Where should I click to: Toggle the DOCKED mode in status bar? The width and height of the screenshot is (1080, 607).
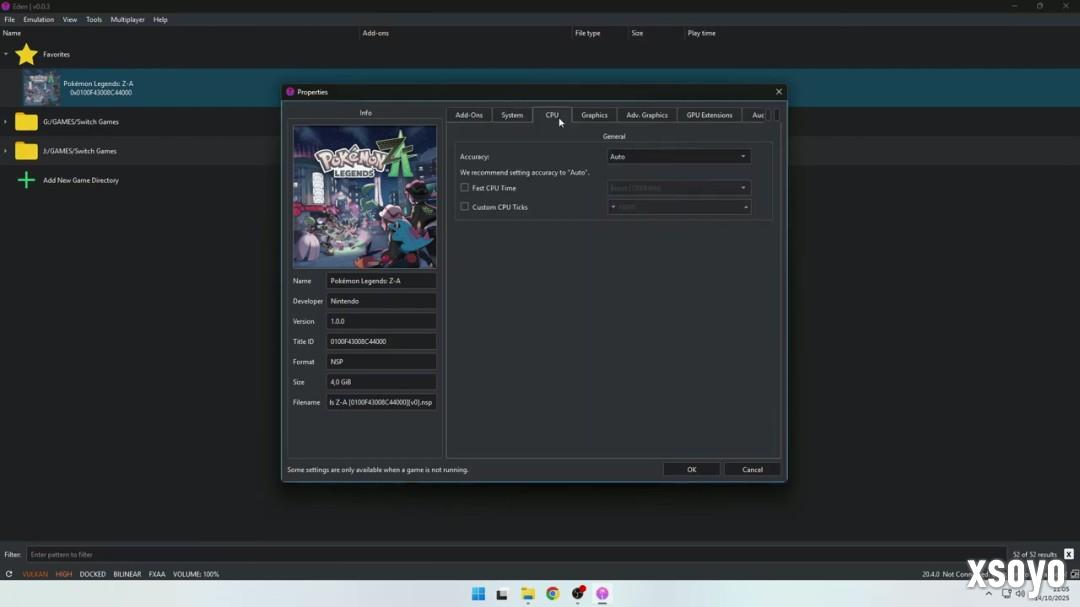point(93,574)
